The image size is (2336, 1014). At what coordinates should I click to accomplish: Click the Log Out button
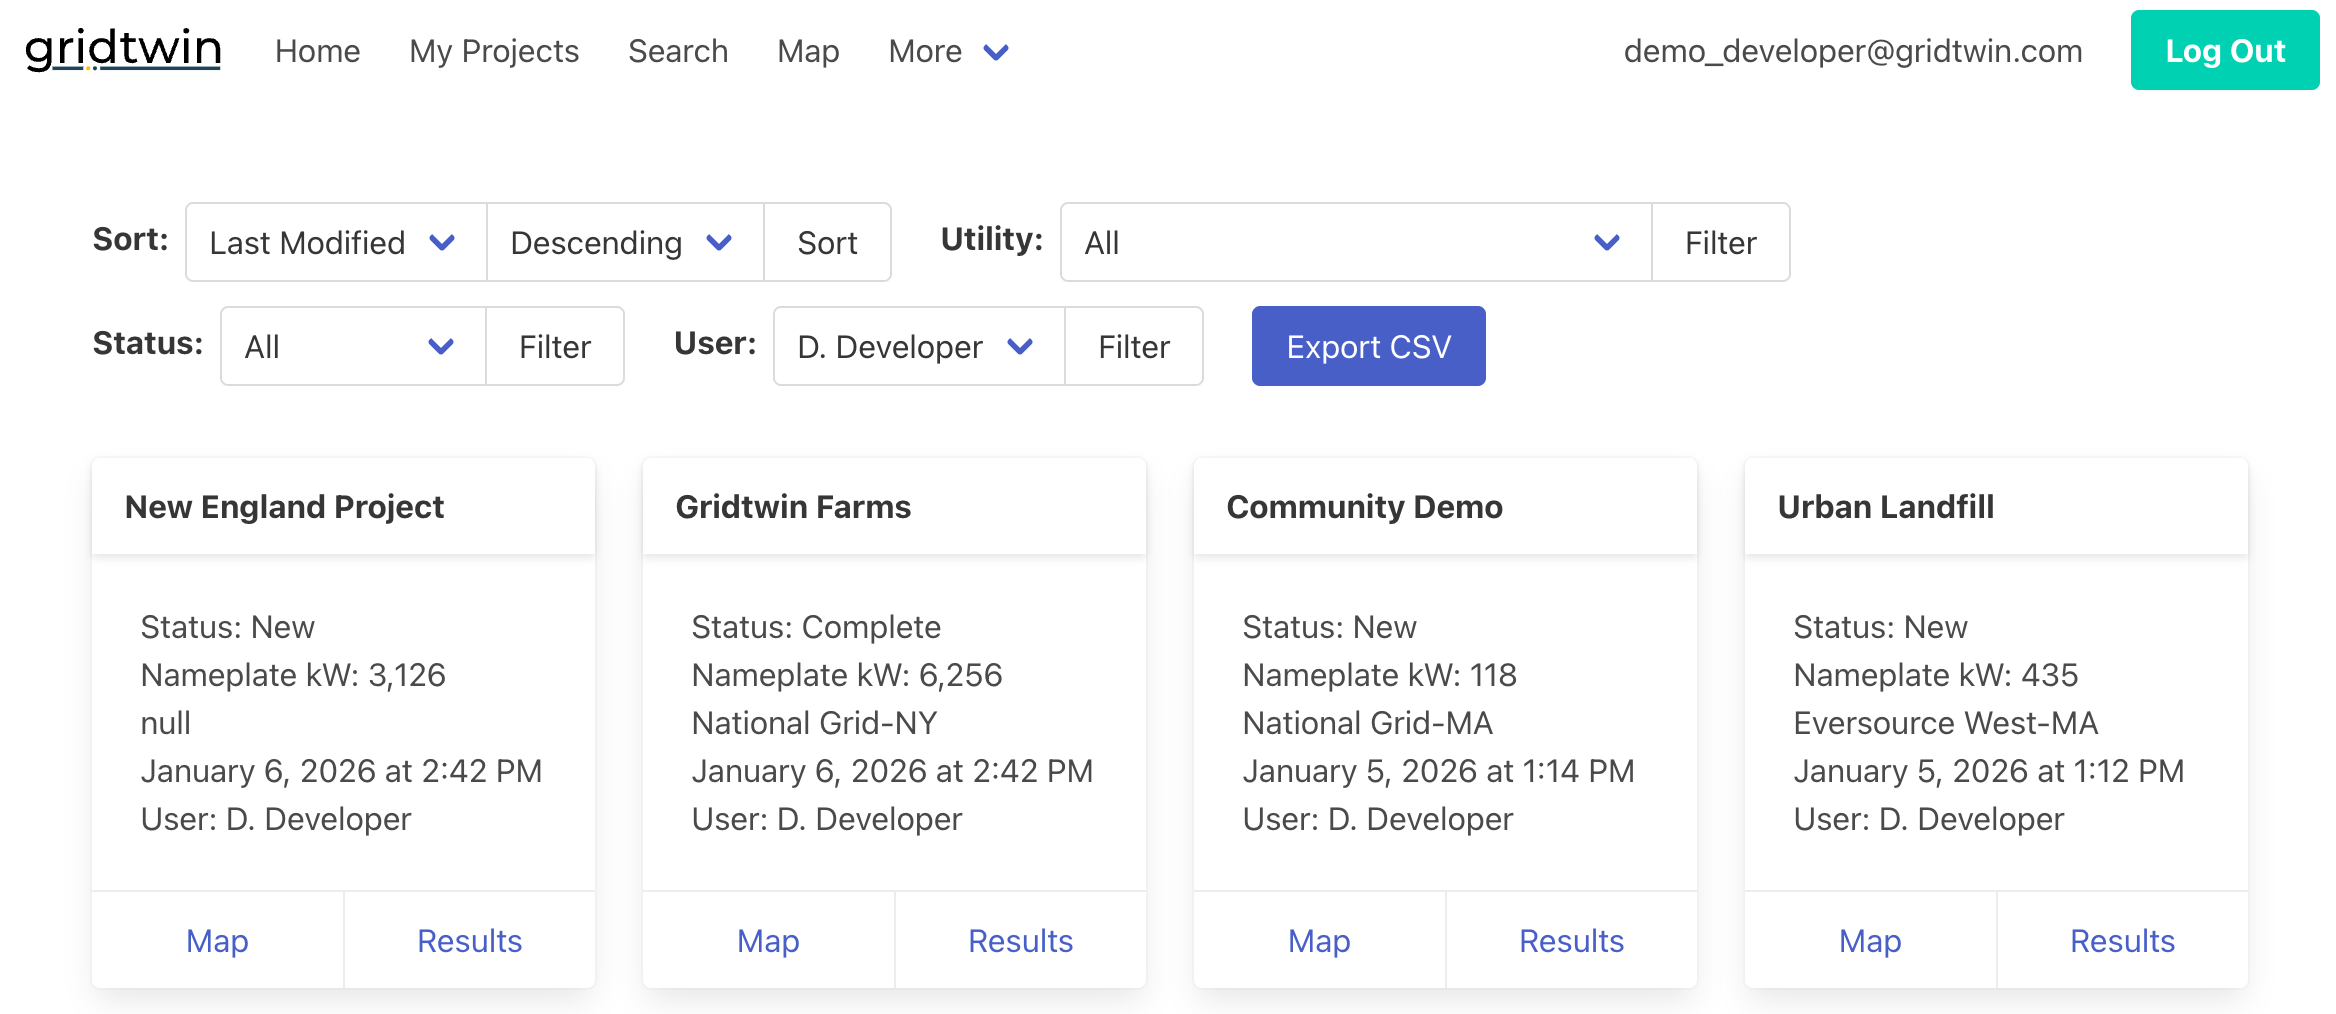click(2224, 50)
